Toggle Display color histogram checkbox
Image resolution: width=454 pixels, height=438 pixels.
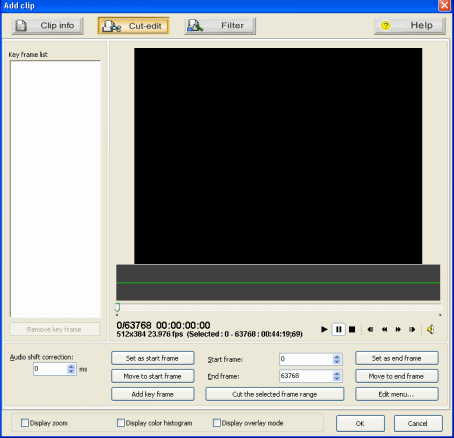(x=121, y=423)
